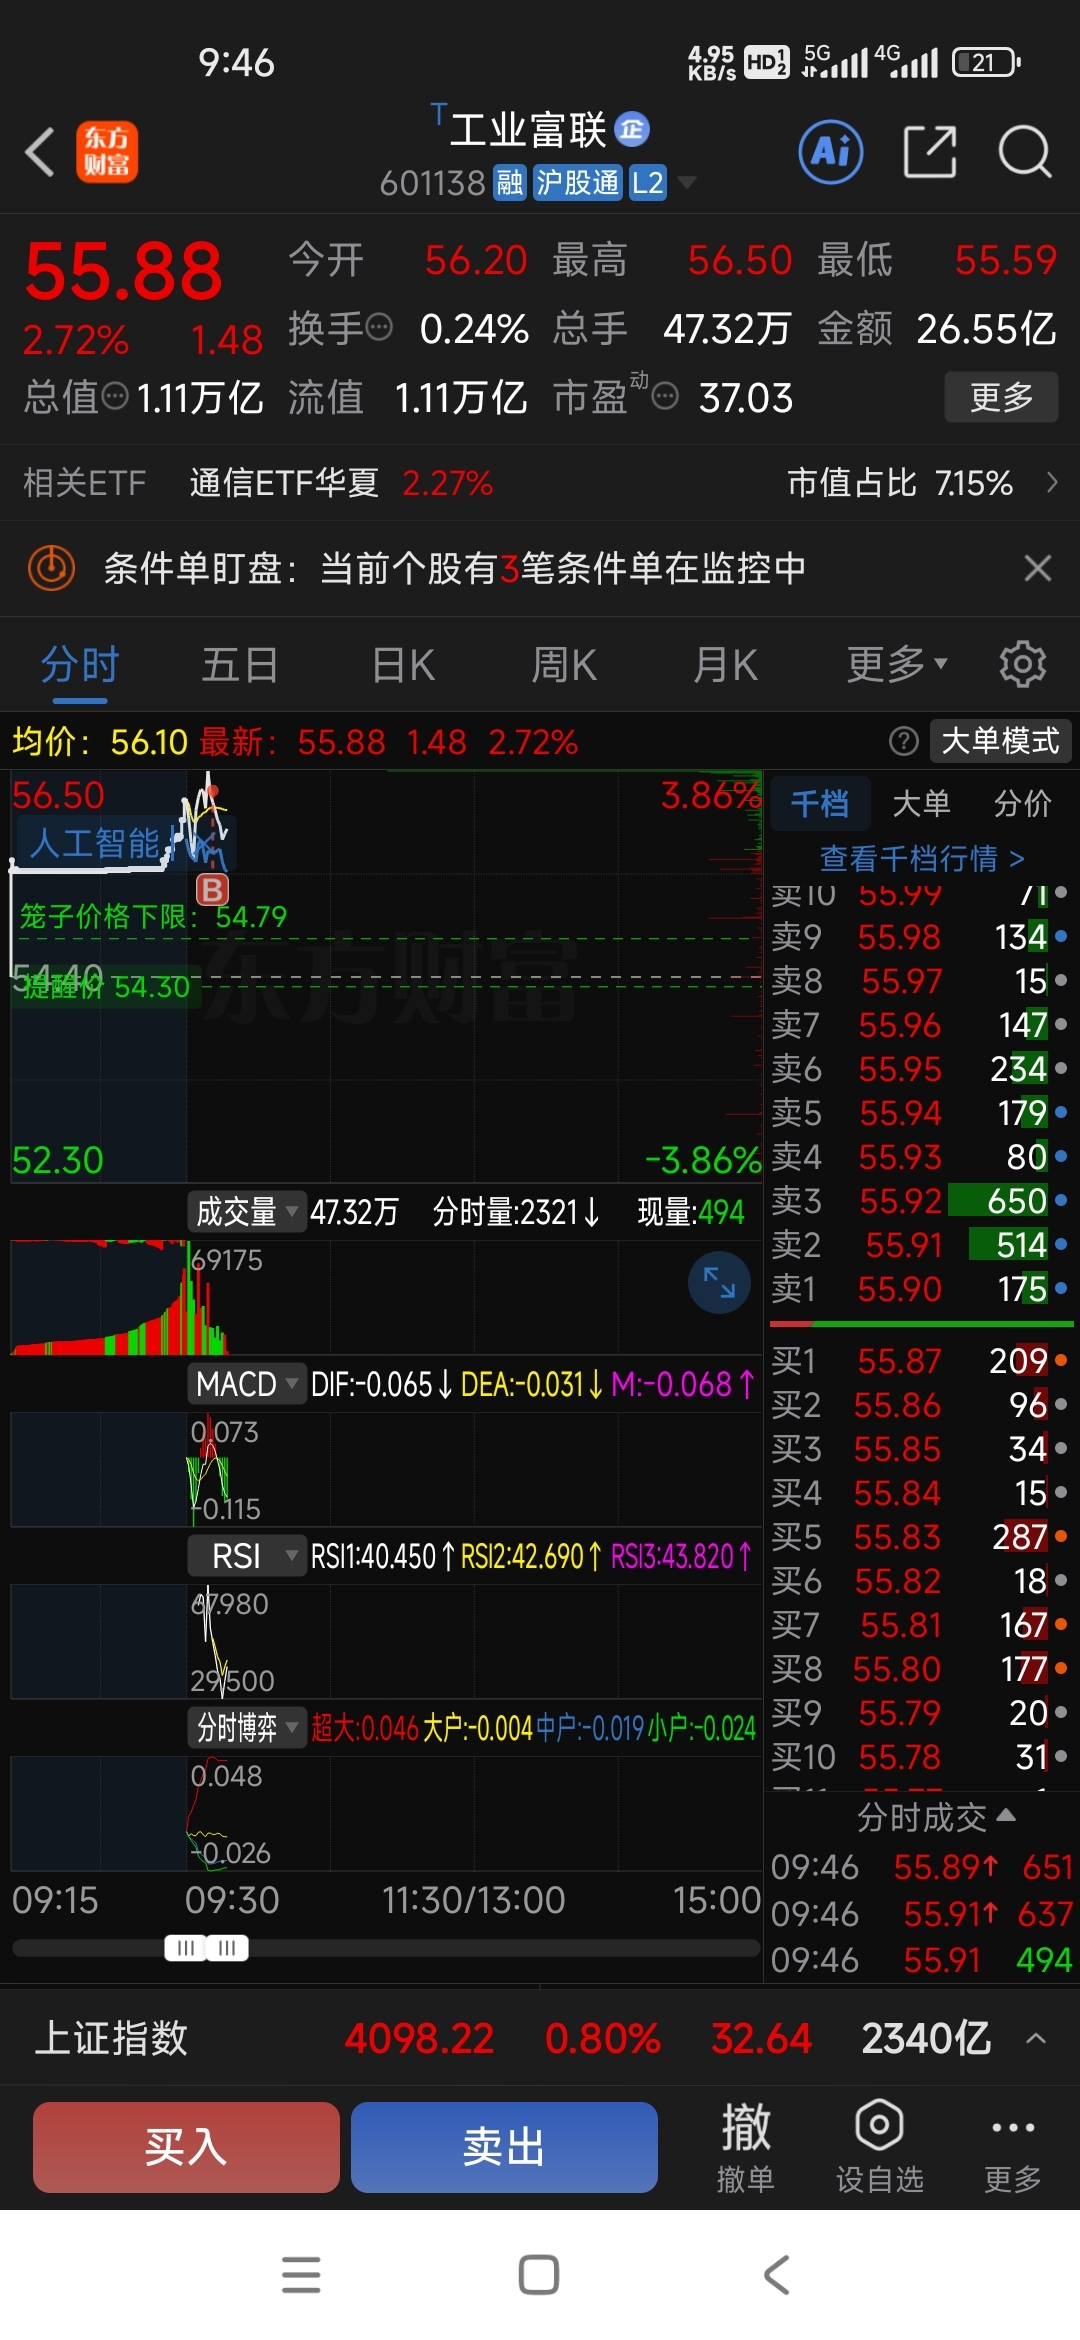Switch to 大单 tab
The image size is (1080, 2340).
pos(921,803)
